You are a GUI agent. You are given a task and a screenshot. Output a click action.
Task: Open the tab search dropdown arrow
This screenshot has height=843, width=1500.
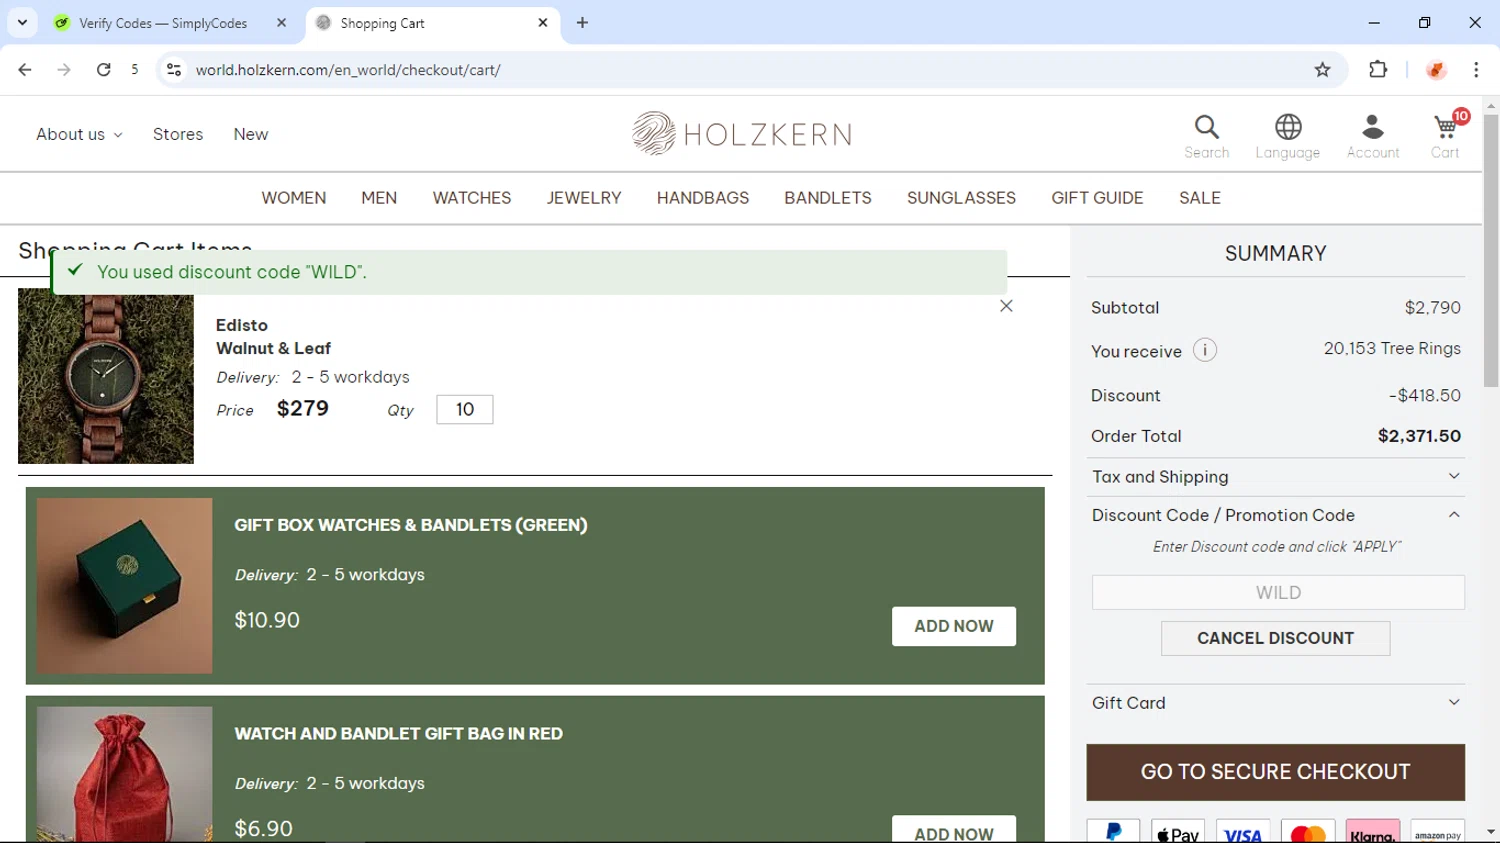(x=22, y=23)
